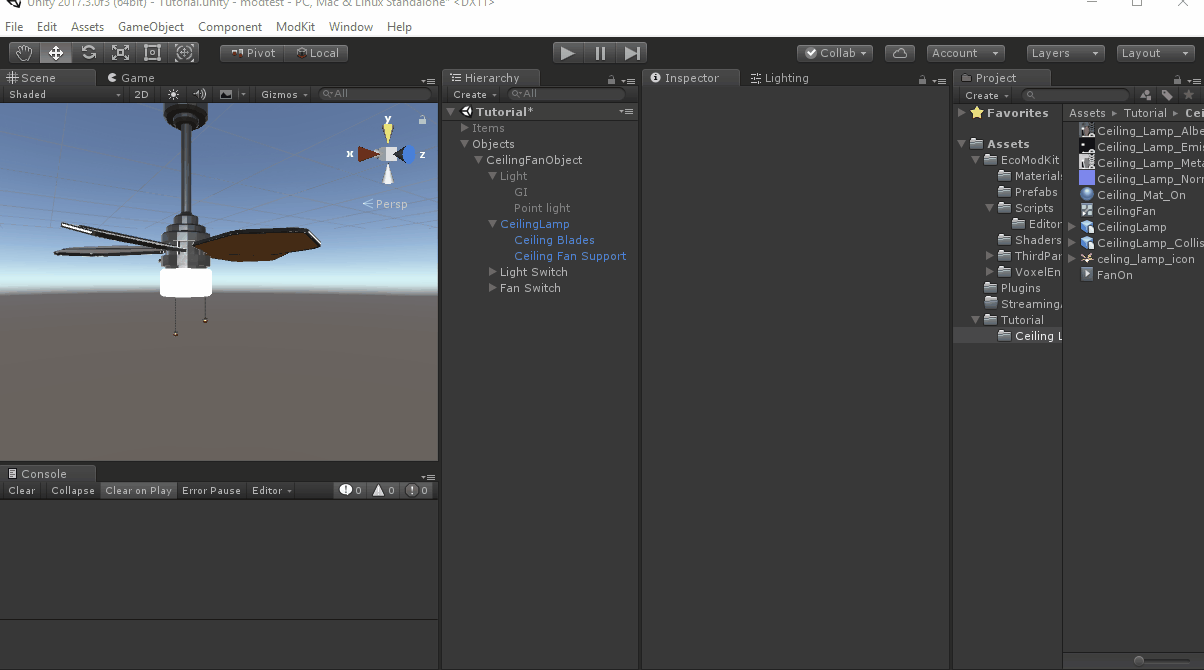Open the GameObject menu
This screenshot has width=1204, height=670.
(x=150, y=27)
